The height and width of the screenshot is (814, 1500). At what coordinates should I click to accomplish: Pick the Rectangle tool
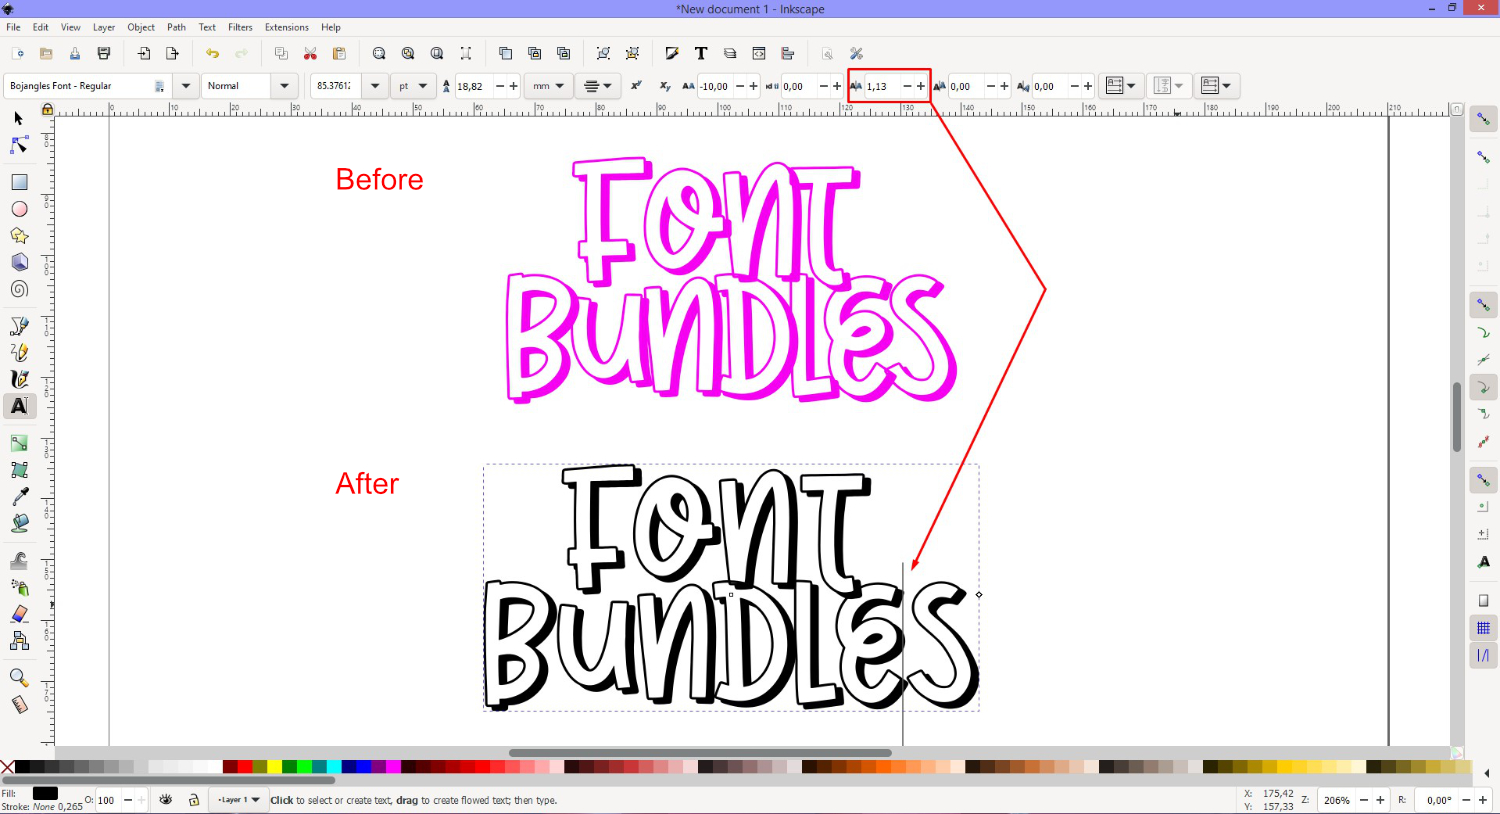19,182
